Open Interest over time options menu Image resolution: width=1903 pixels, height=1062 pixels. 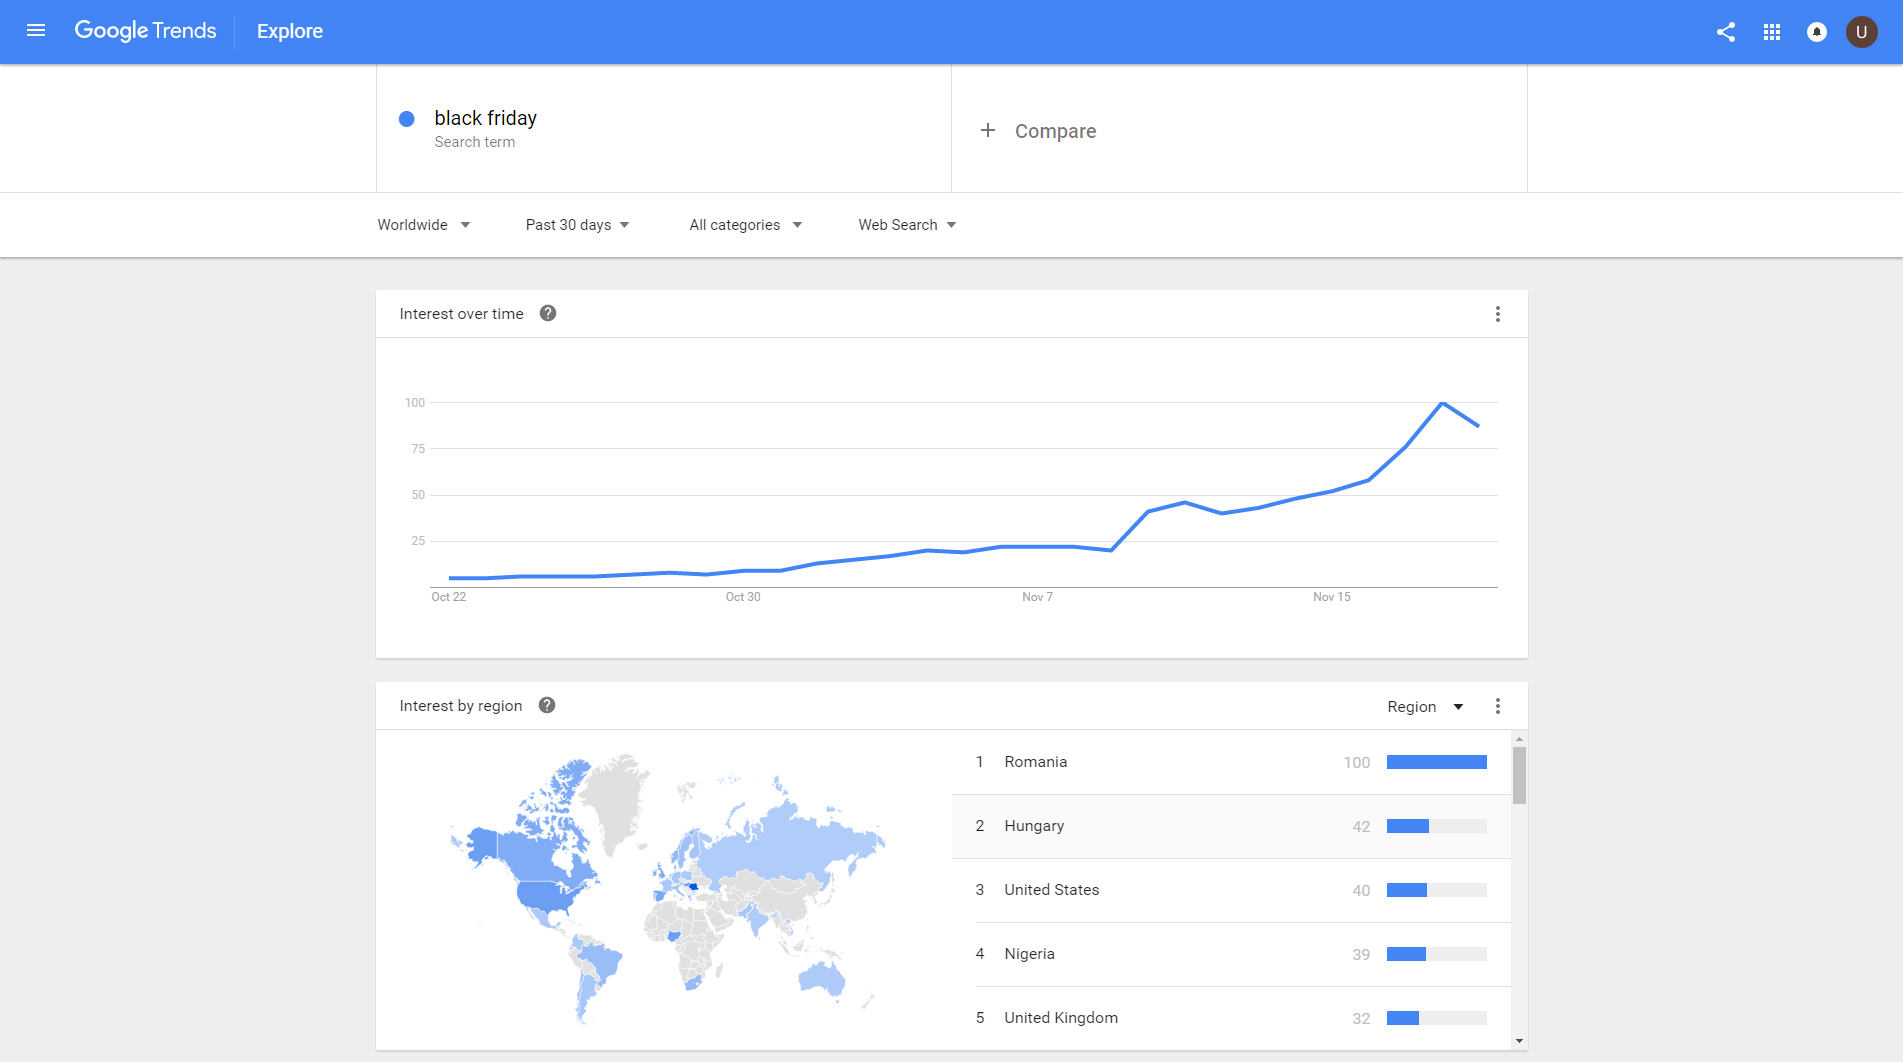1498,314
